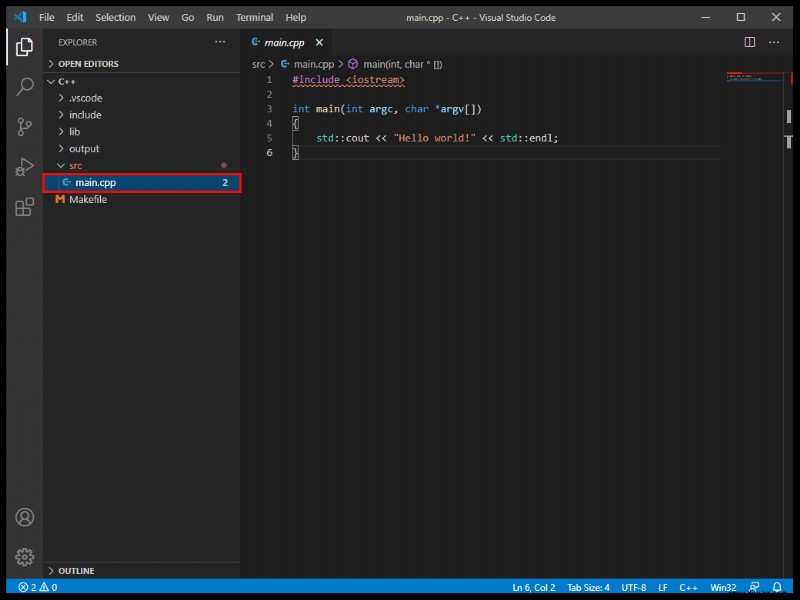The image size is (800, 600).
Task: Select main.cpp file in explorer tree
Action: (x=142, y=183)
